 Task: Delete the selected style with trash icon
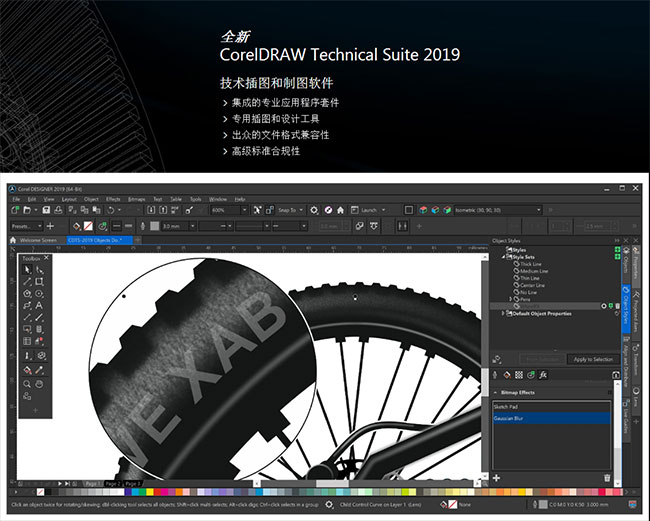click(618, 306)
